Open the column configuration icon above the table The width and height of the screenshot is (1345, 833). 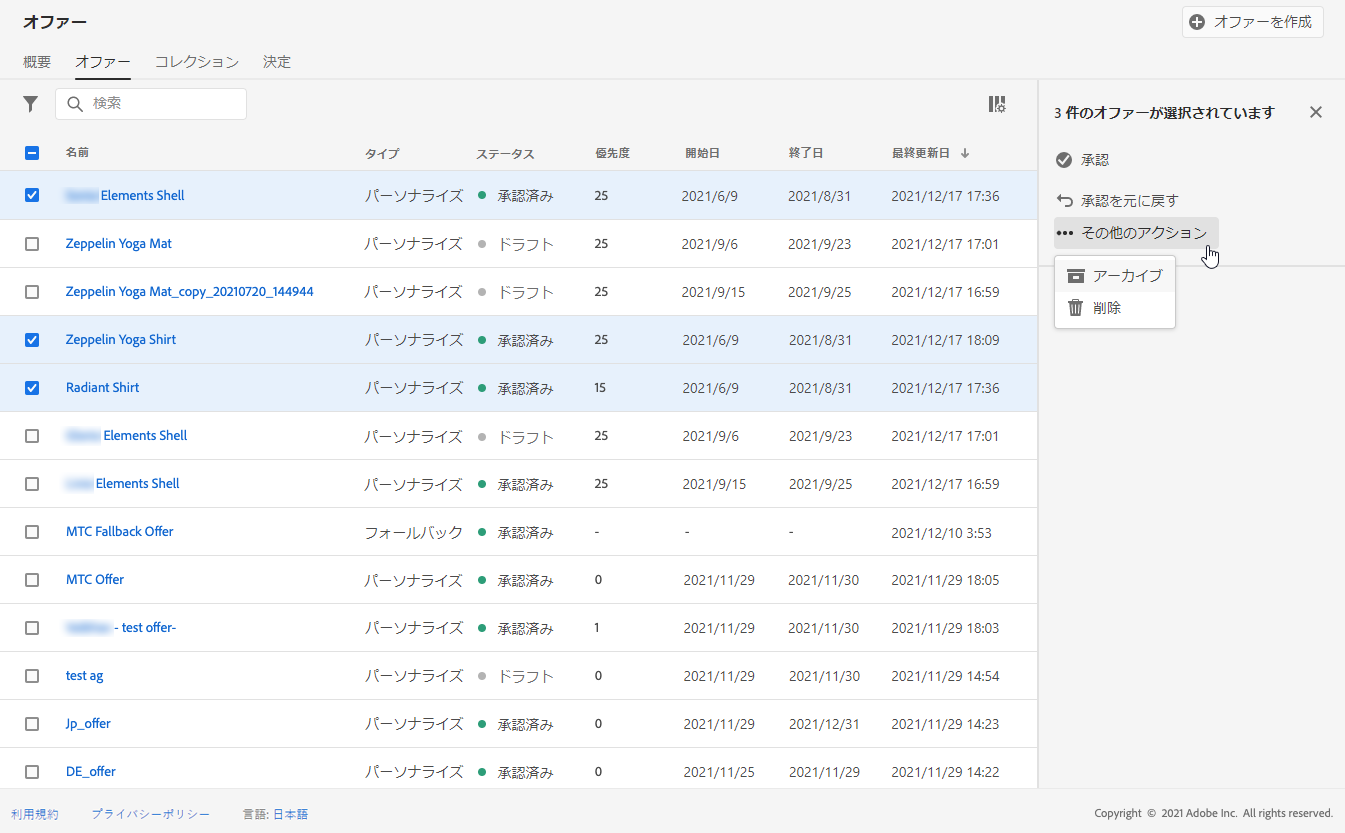pos(997,104)
